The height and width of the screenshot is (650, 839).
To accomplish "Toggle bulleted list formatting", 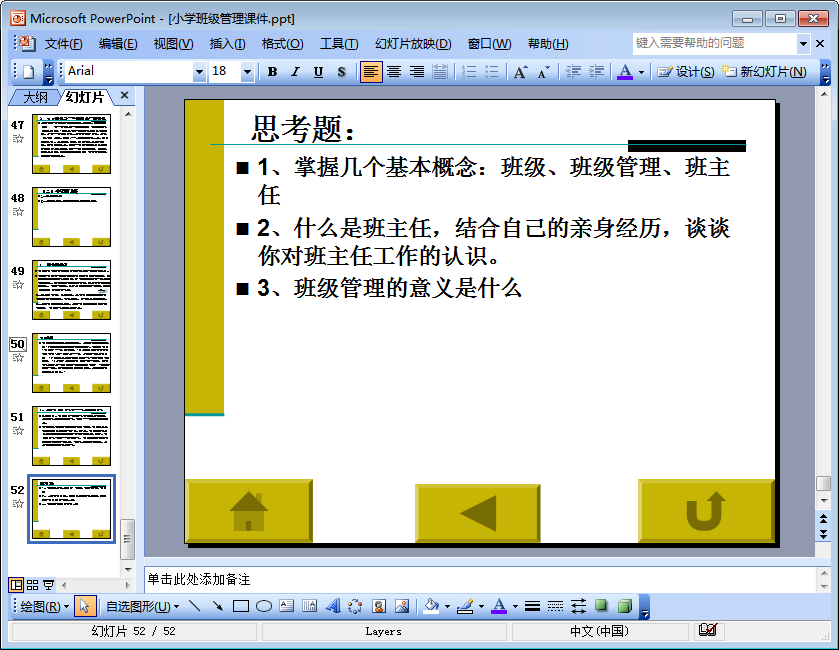I will coord(491,72).
